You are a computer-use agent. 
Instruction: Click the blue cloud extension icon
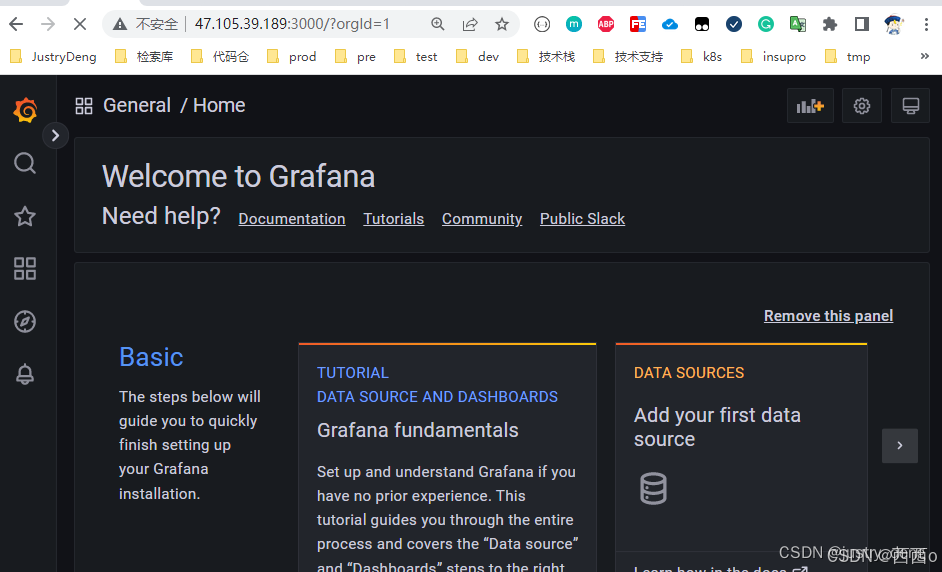670,24
